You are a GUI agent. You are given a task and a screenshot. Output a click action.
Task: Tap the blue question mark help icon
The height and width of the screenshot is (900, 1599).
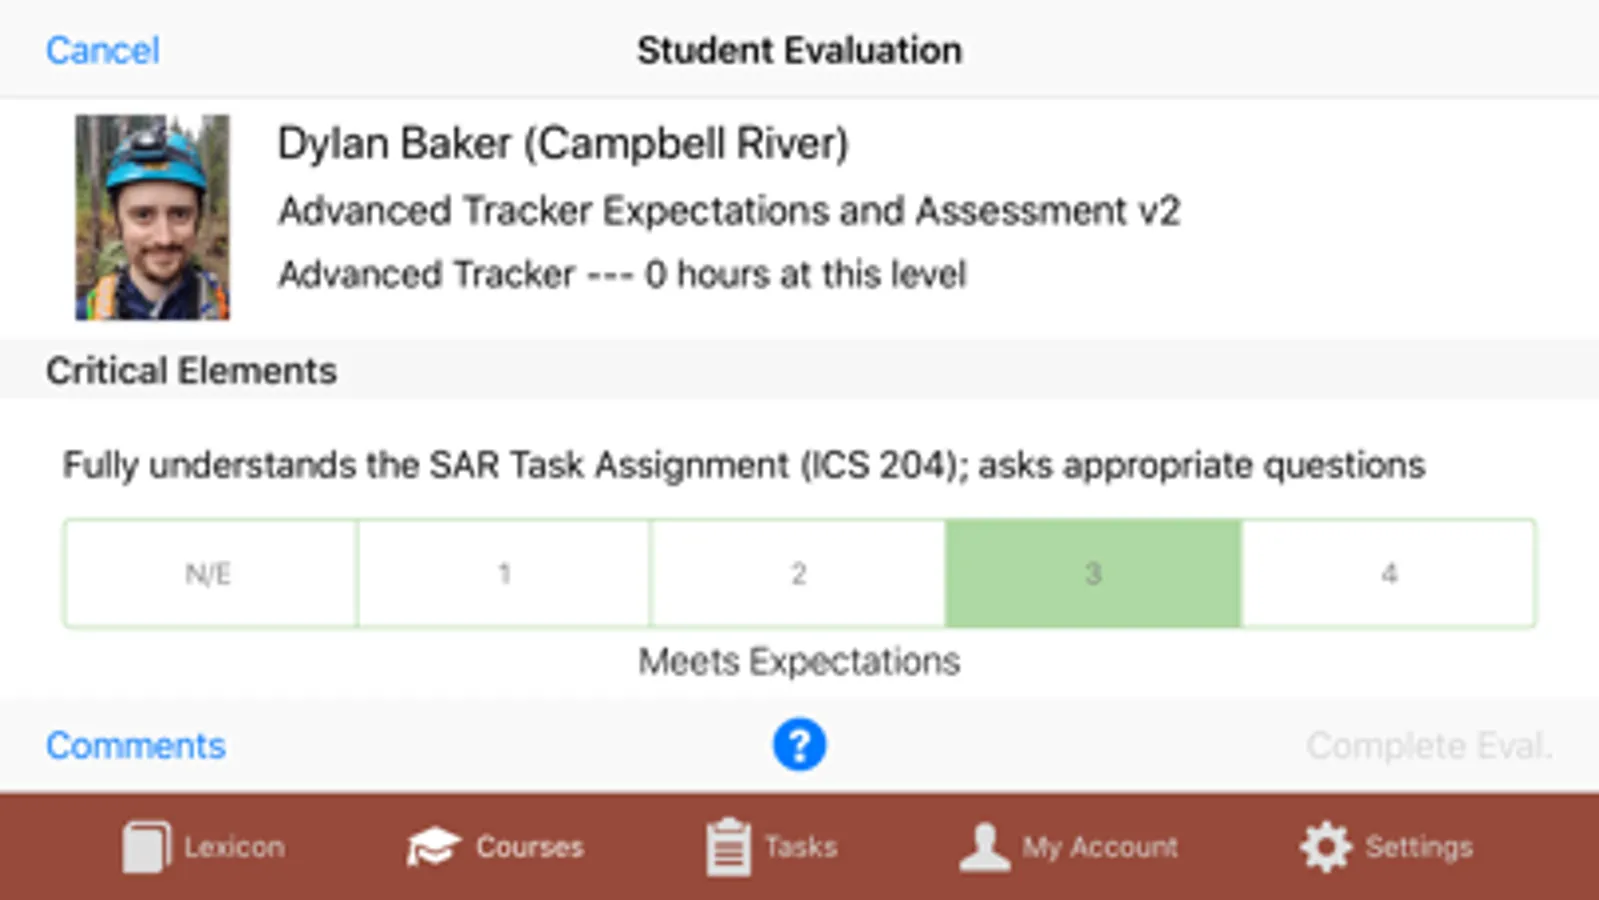[799, 745]
